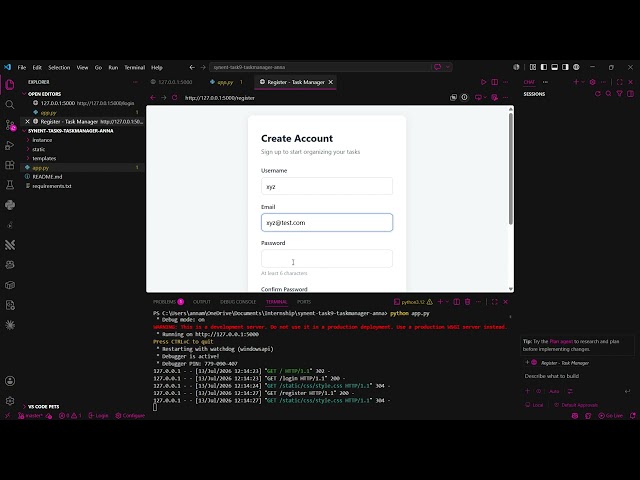This screenshot has height=480, width=640.
Task: Refresh the chat Sessions list
Action: click(598, 94)
